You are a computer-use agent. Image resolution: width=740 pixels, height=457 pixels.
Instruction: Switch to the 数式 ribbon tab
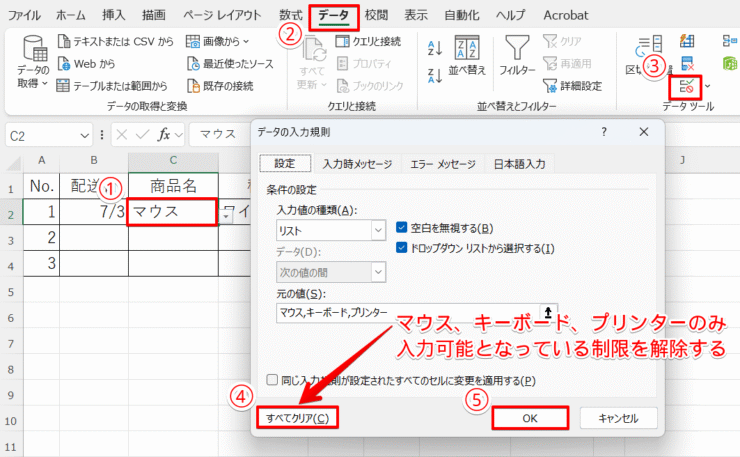point(291,15)
